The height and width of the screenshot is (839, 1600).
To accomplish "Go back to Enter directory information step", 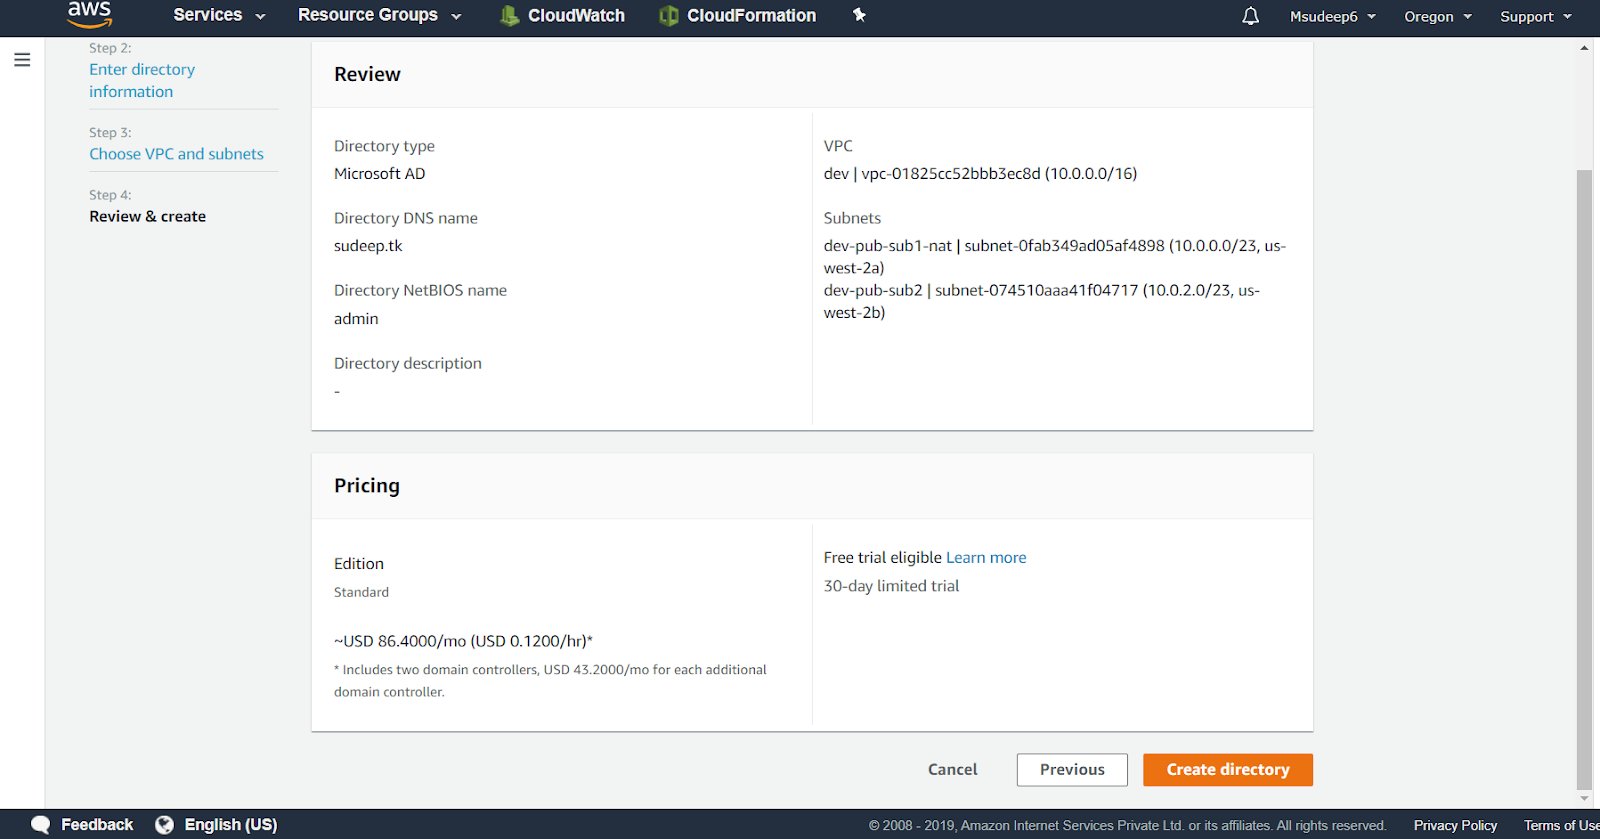I will (x=142, y=80).
